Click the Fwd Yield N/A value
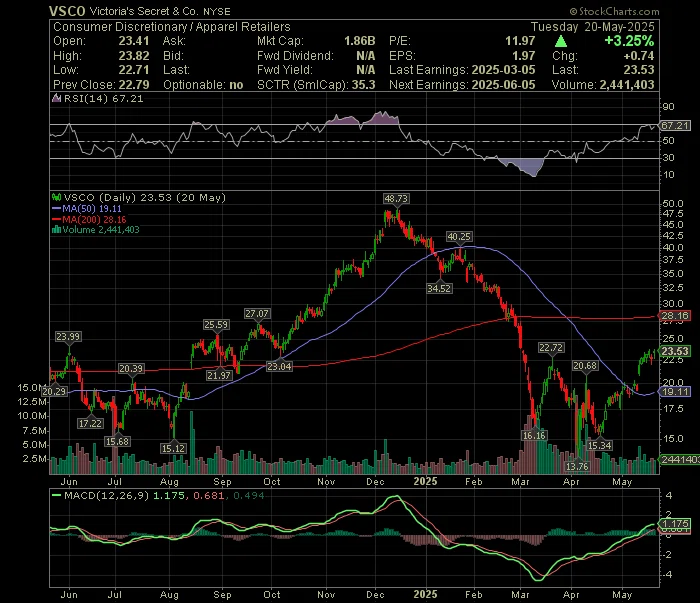Screen dimensions: 700x603 (x=366, y=70)
